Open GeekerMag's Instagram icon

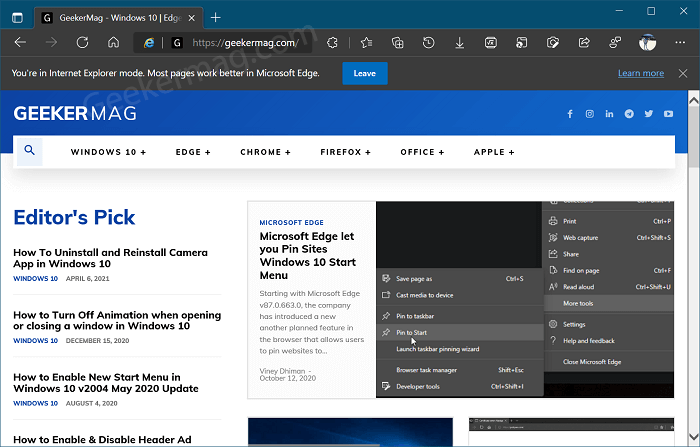[590, 114]
